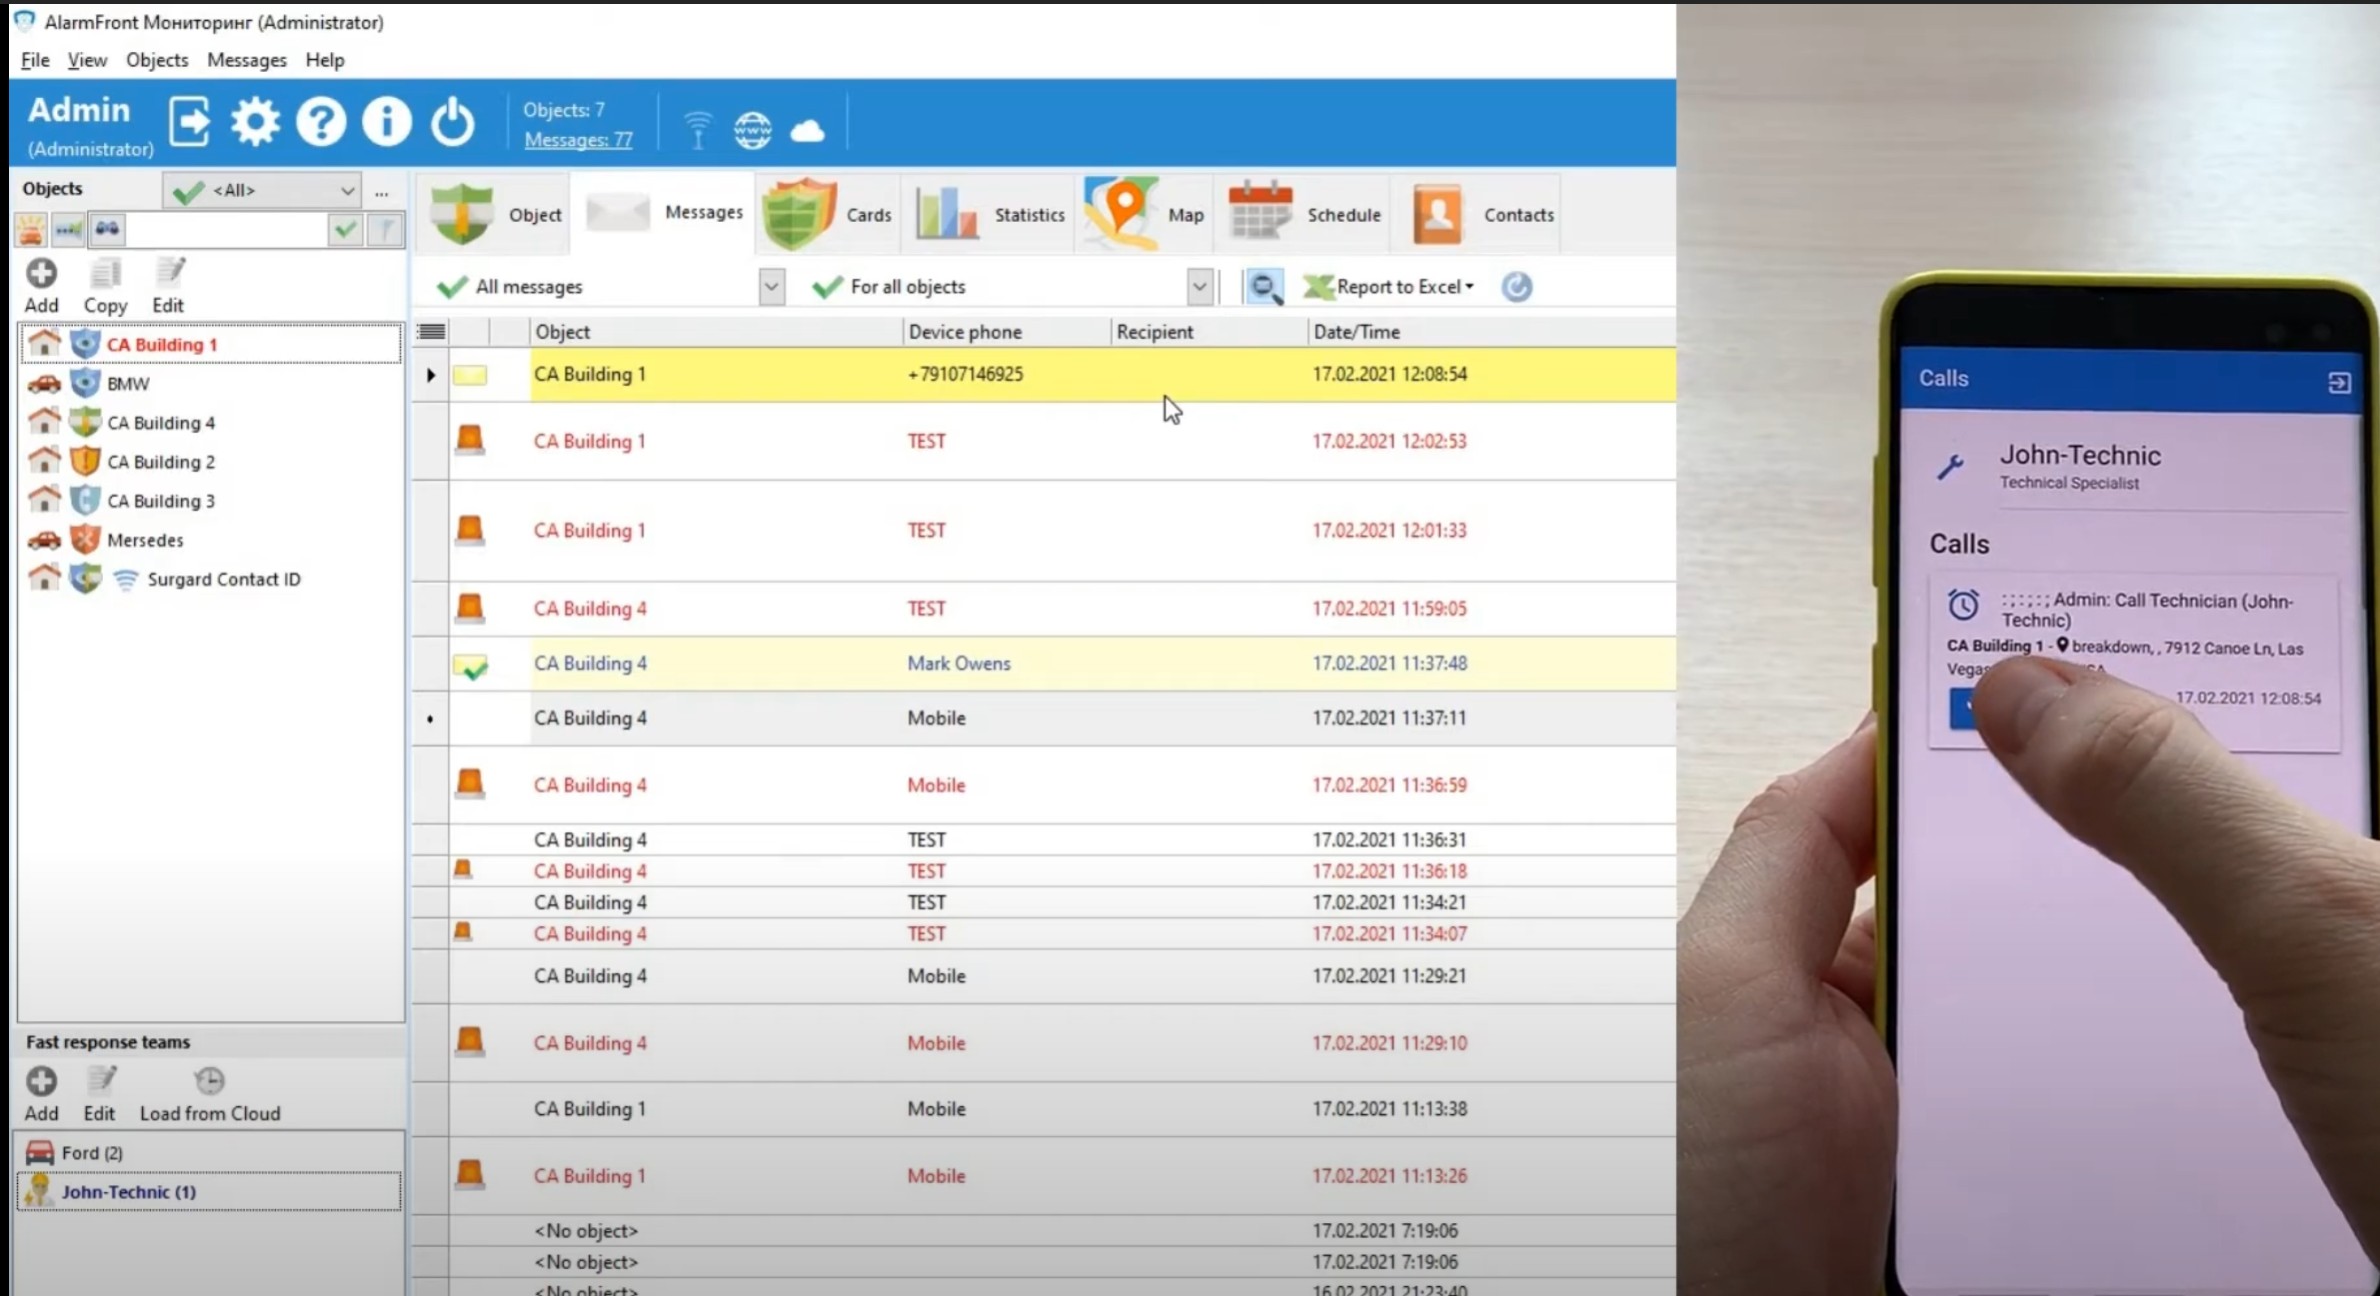Click the antenna signal status icon
Viewport: 2380px width, 1296px height.
(698, 130)
